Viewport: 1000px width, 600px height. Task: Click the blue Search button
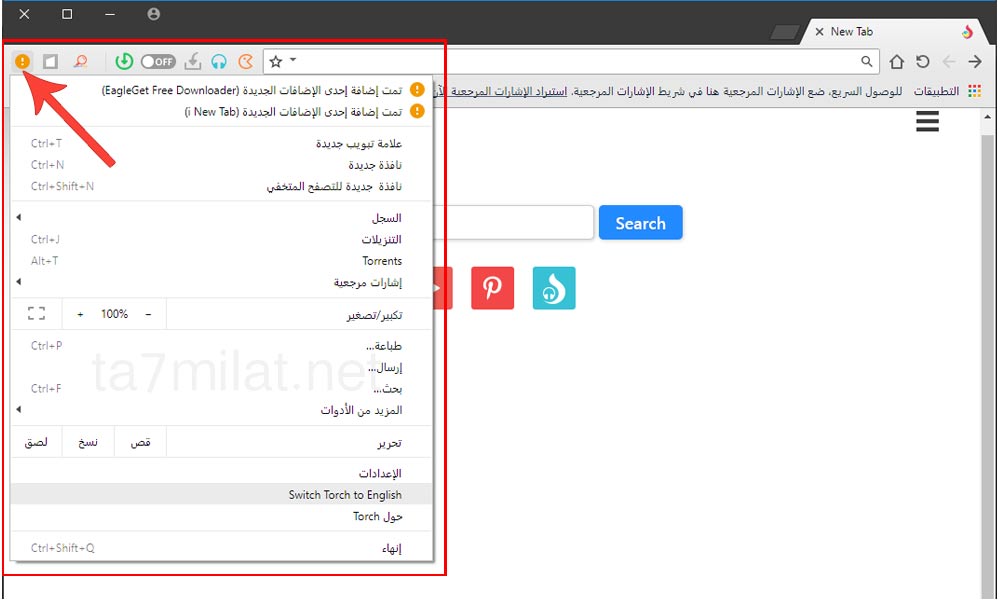pyautogui.click(x=640, y=223)
